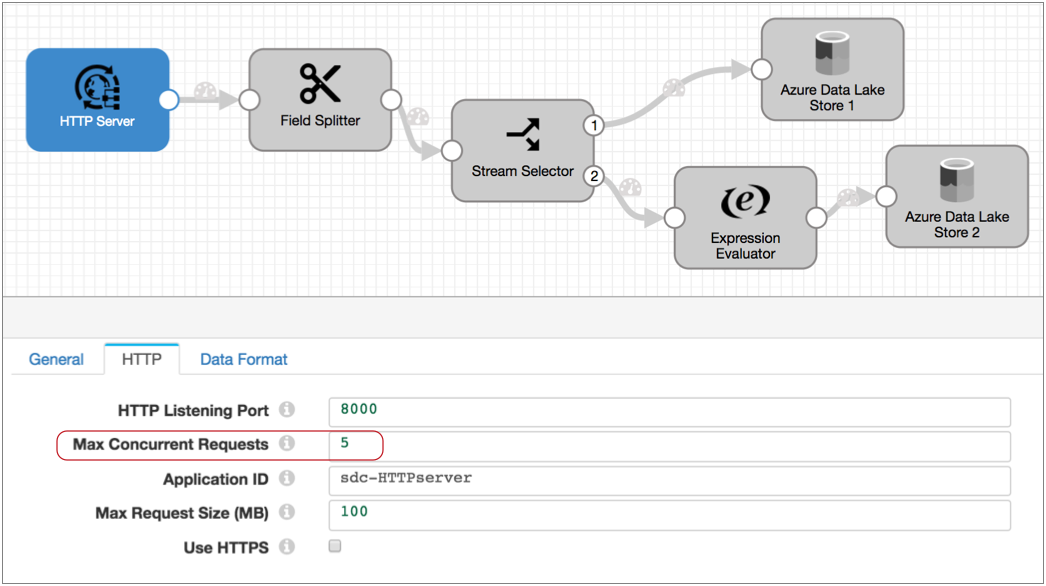
Task: Select Azure Data Lake Store 1 destination
Action: 832,70
